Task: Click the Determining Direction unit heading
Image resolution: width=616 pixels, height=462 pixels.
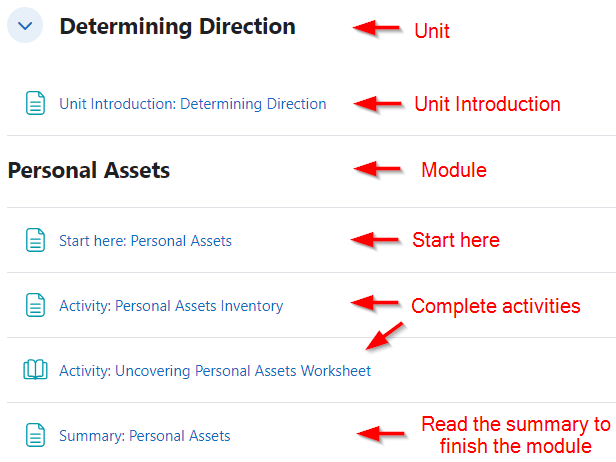Action: [177, 27]
